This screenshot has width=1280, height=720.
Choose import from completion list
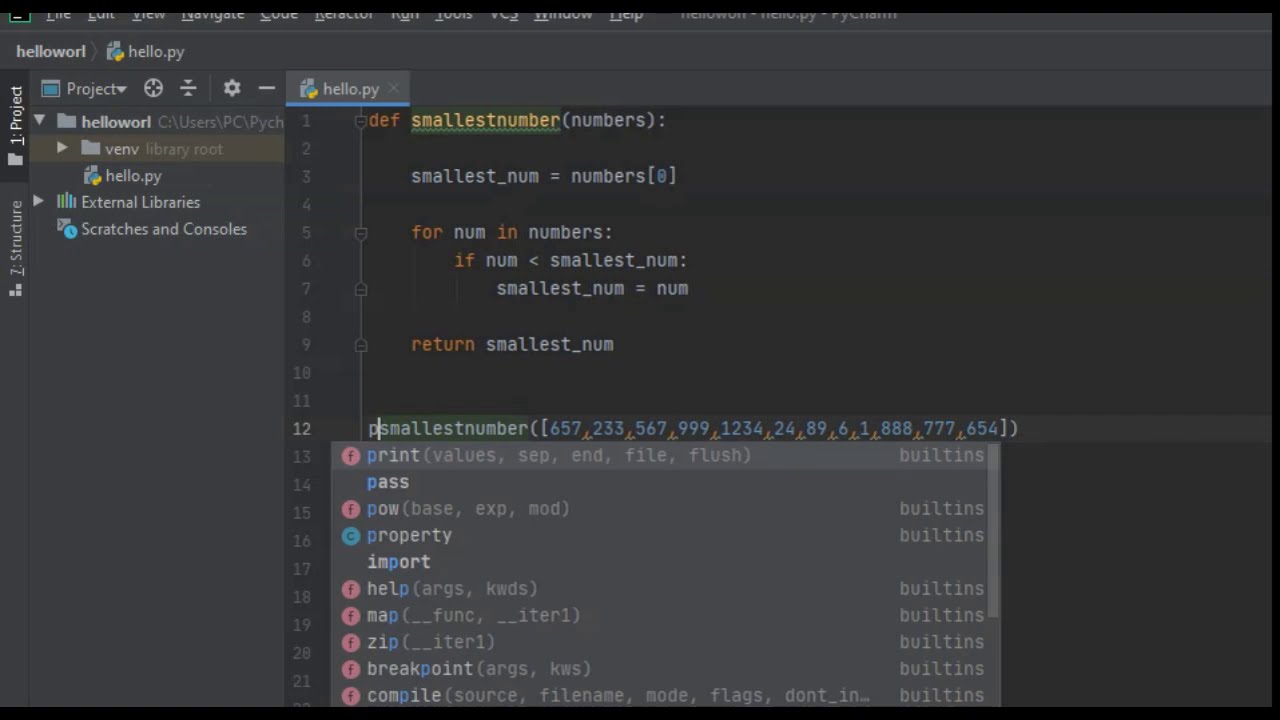660,562
